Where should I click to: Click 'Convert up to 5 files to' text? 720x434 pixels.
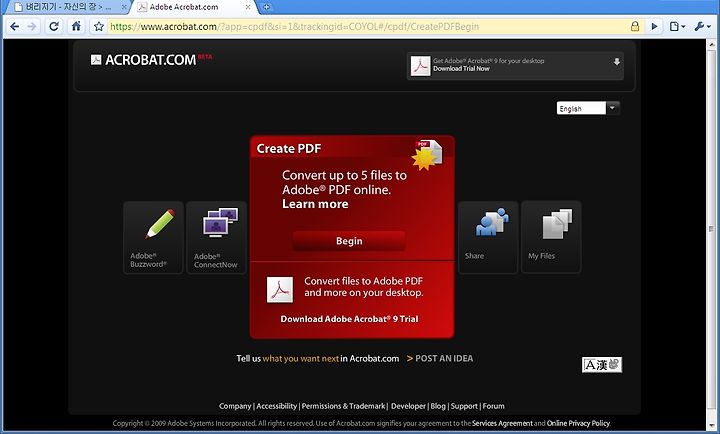click(x=344, y=175)
